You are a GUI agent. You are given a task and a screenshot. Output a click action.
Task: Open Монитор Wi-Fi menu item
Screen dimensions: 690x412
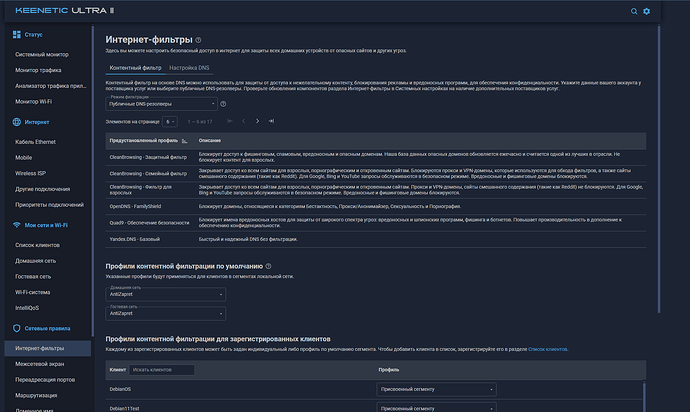pos(33,102)
